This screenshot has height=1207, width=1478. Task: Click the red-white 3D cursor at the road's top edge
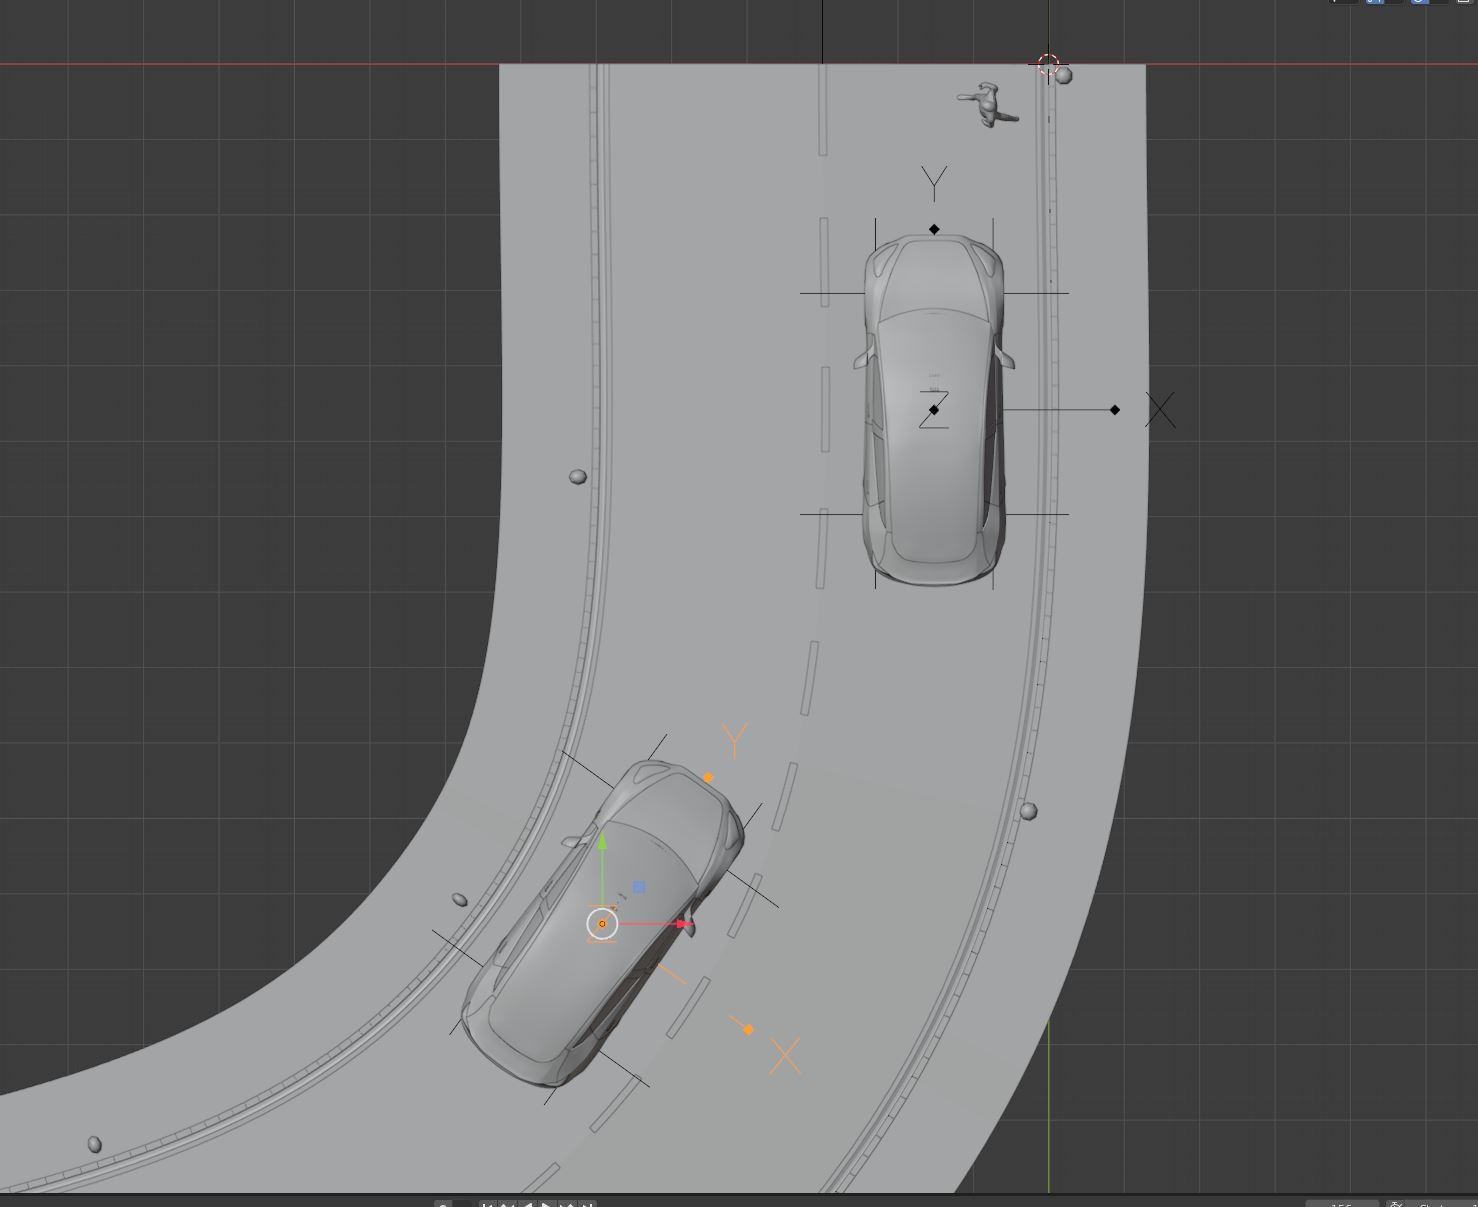[1048, 65]
